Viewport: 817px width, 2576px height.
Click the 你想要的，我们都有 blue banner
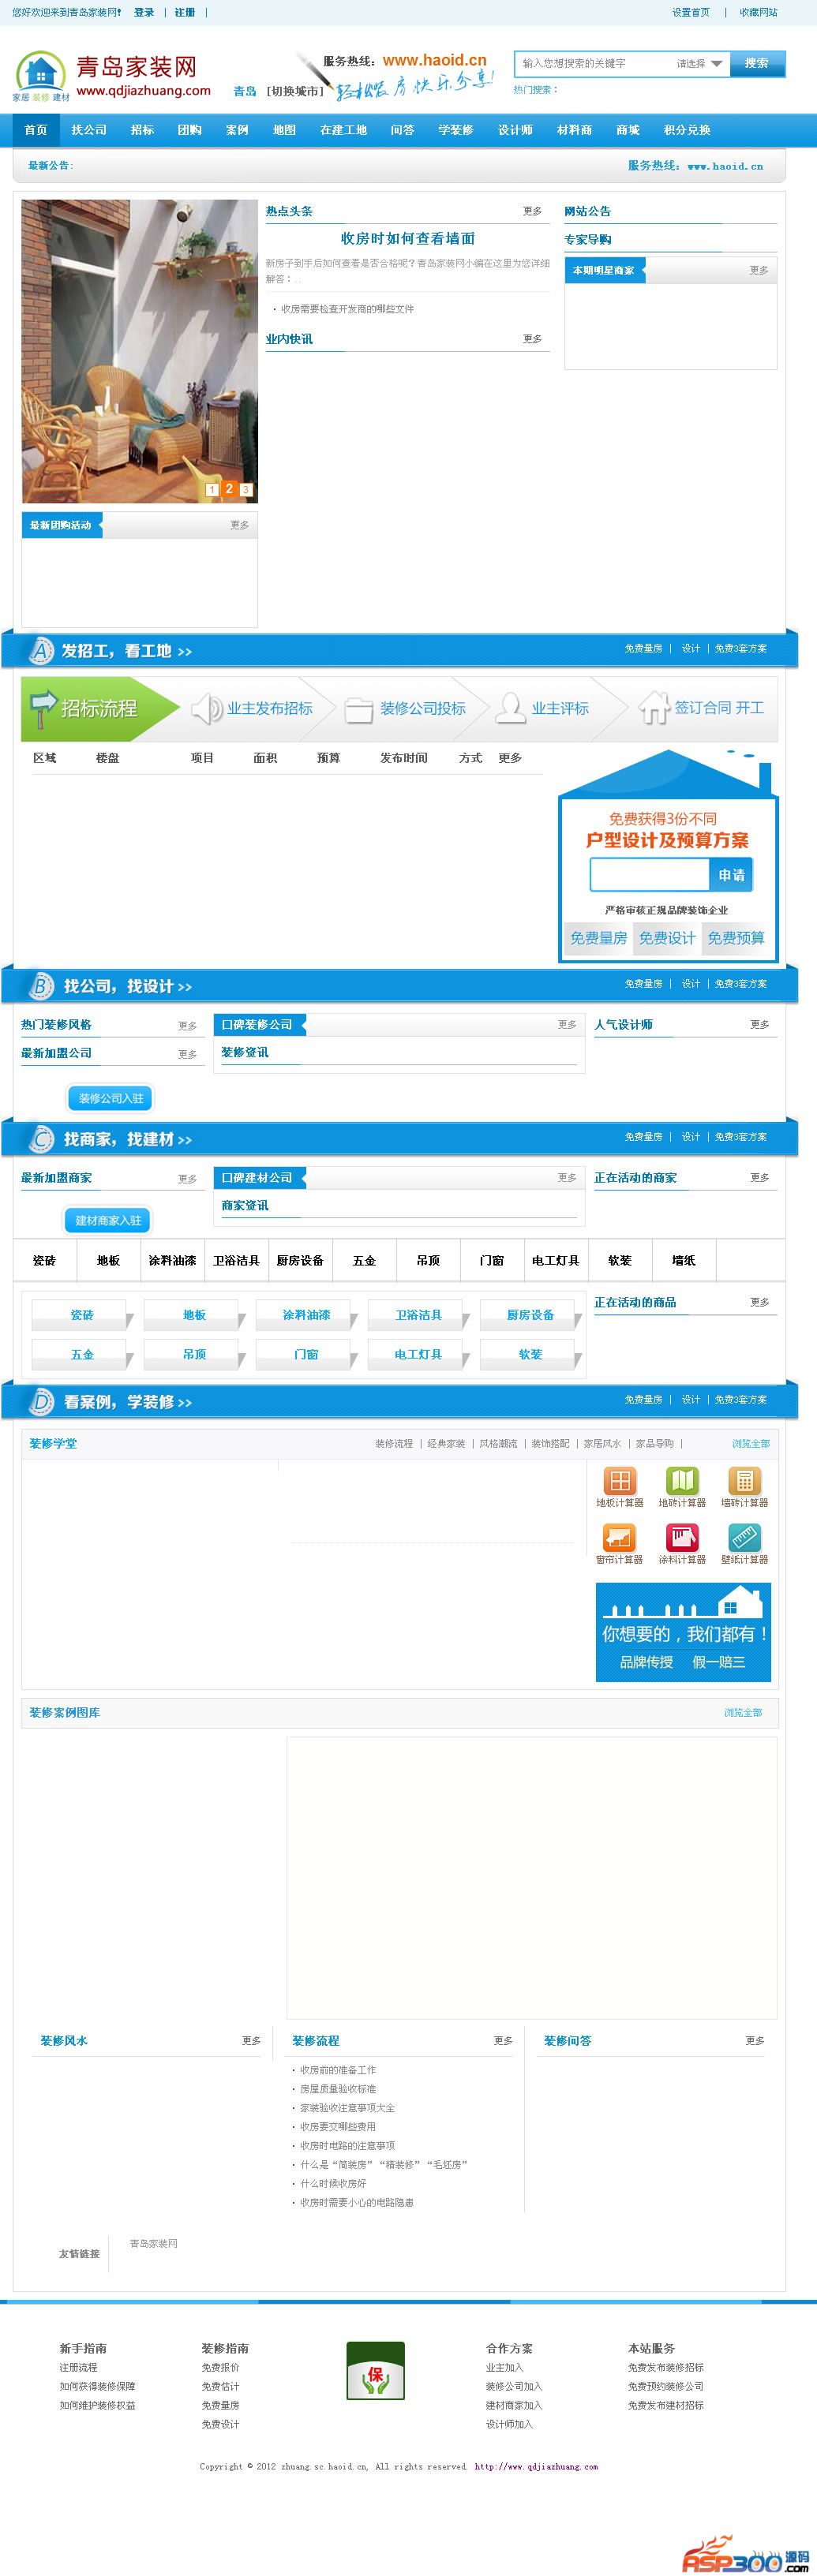tap(684, 1632)
